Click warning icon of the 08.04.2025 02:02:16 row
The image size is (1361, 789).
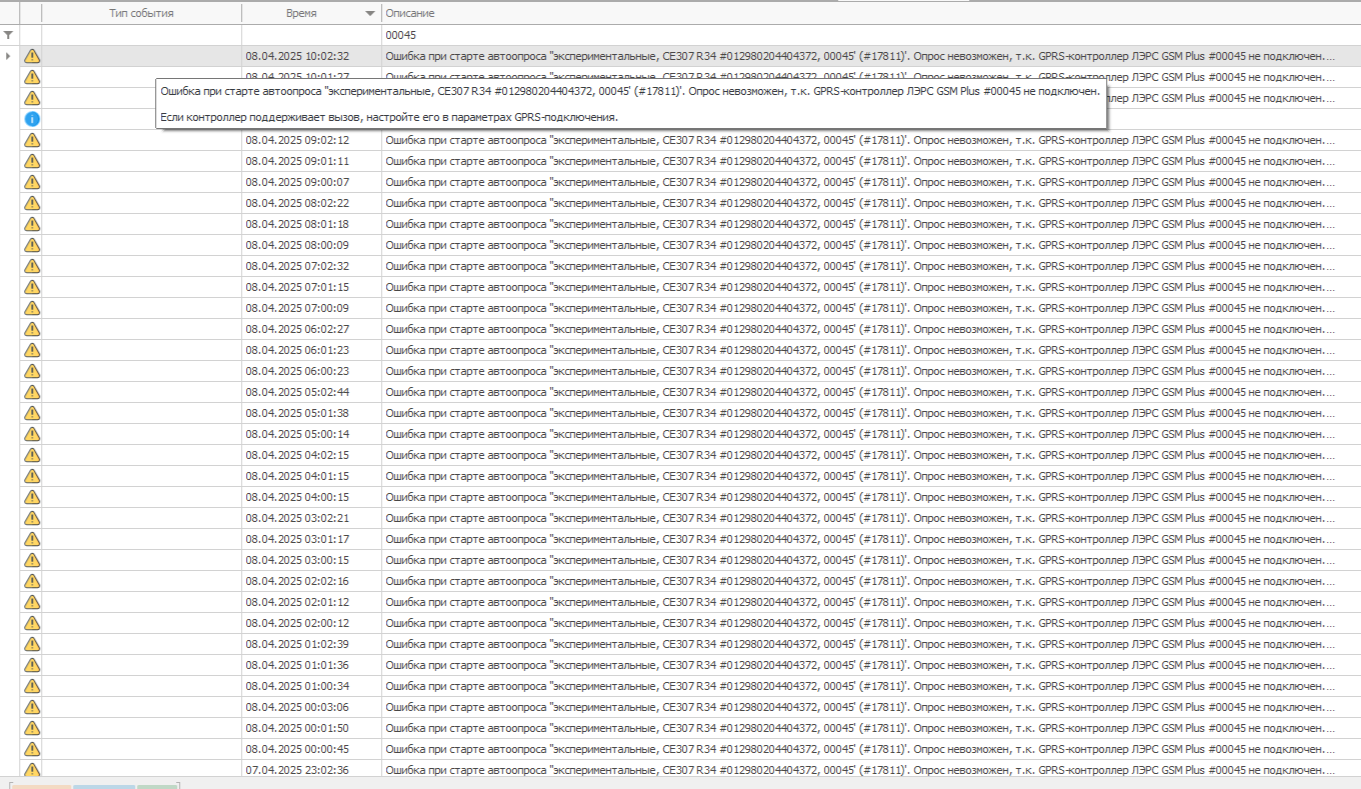coord(31,581)
